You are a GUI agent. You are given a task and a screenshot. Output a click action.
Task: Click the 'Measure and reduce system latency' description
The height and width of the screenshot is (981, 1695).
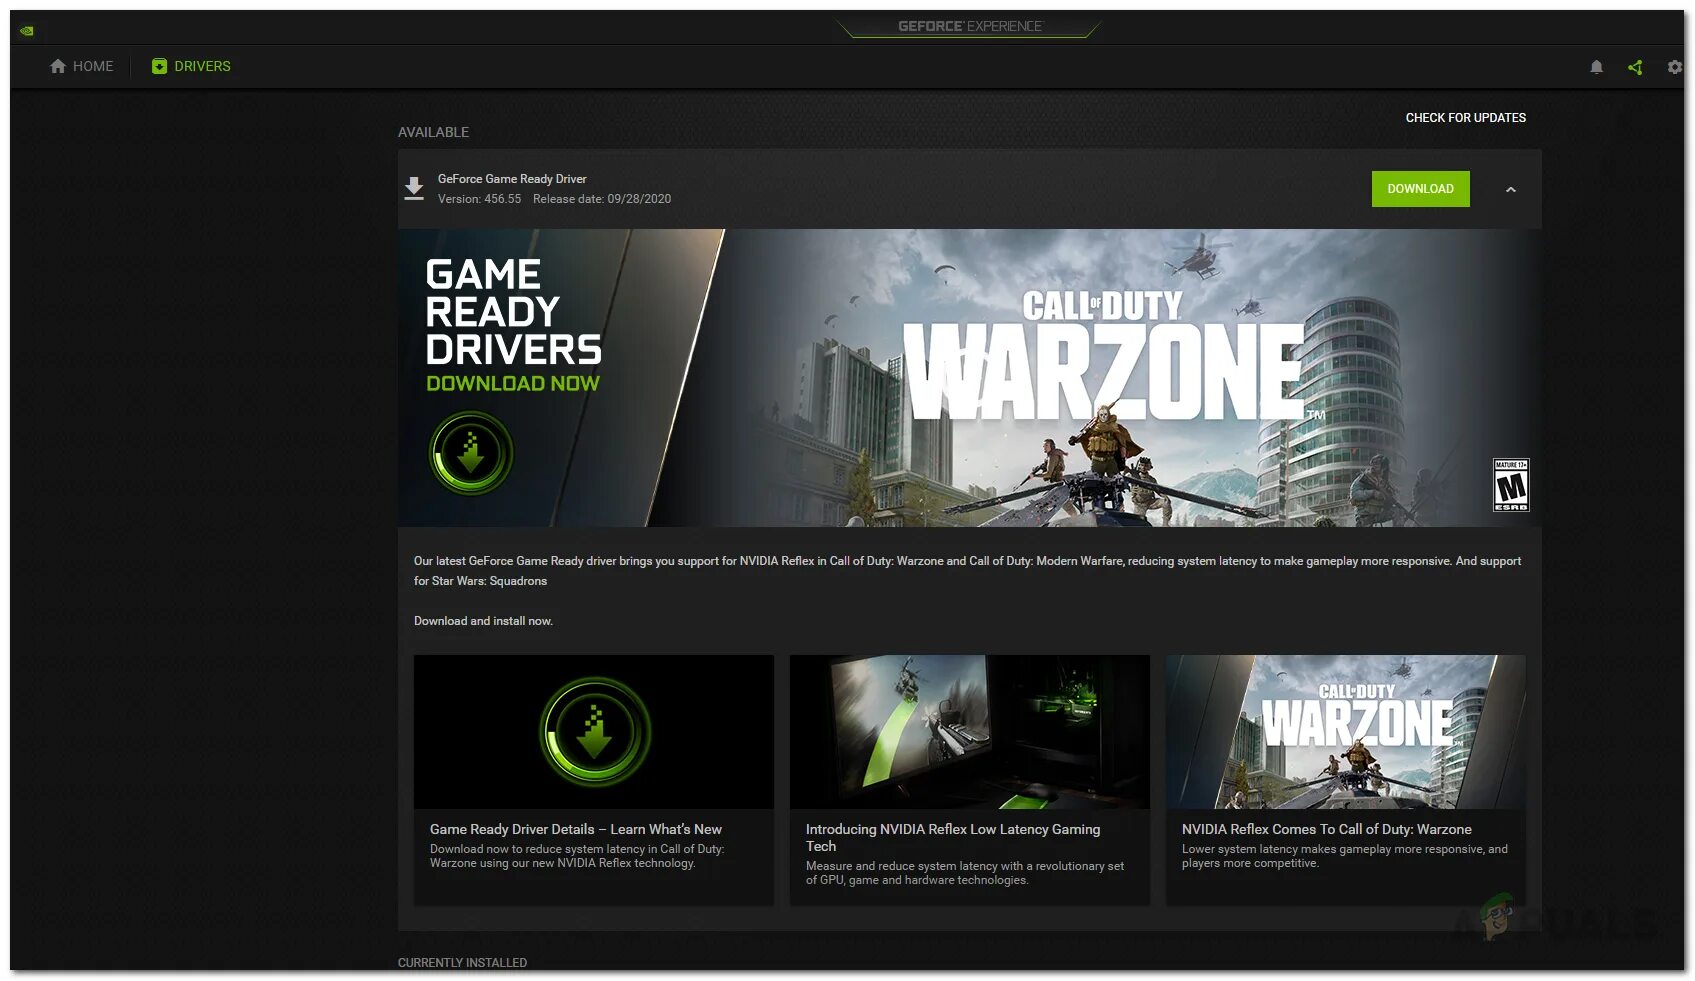pos(965,873)
